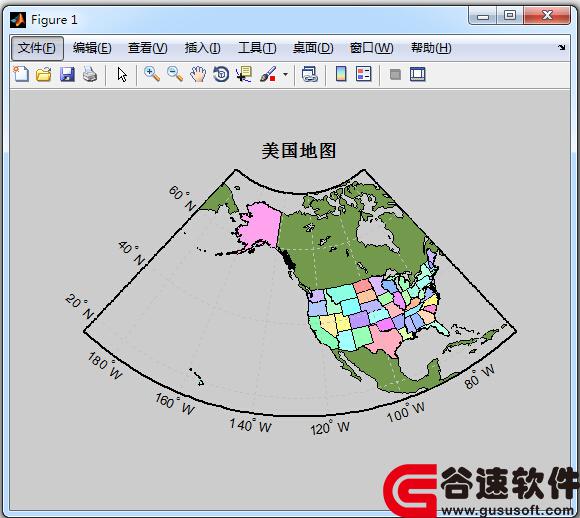
Task: Open the 插入(I) menu
Action: coord(203,48)
